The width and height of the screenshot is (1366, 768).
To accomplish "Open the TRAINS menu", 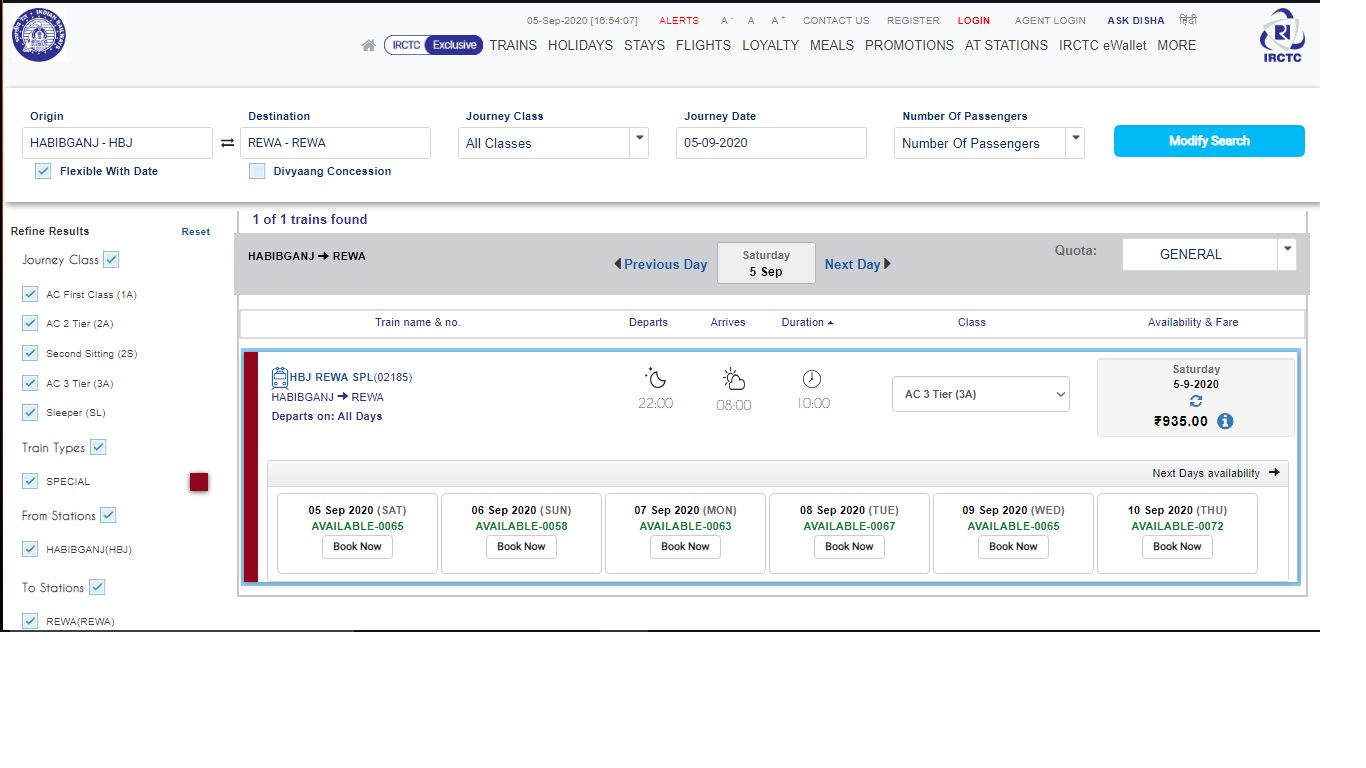I will pos(513,45).
